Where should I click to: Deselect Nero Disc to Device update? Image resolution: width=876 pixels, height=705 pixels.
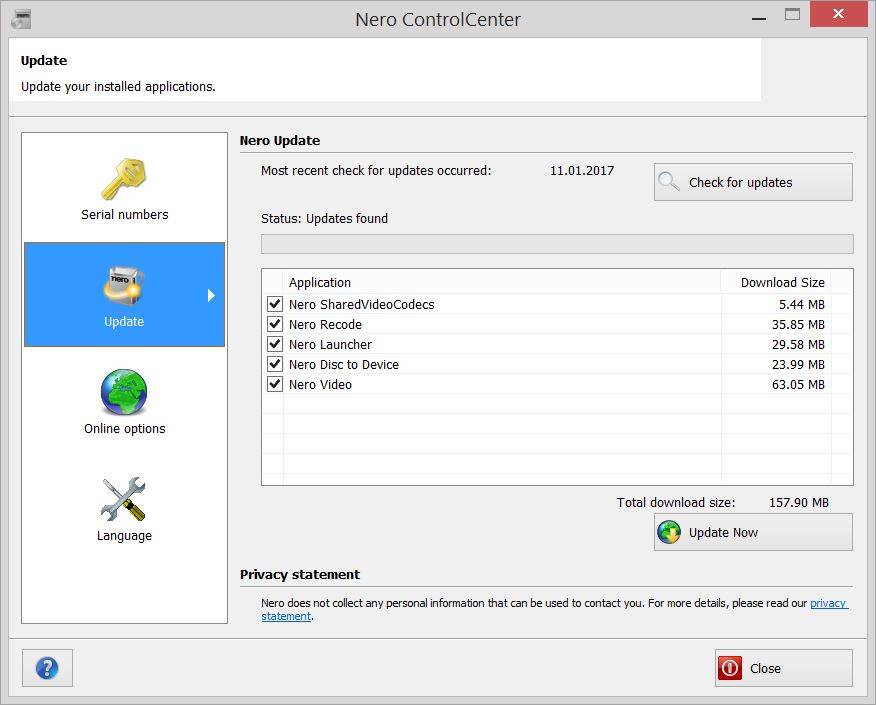275,364
